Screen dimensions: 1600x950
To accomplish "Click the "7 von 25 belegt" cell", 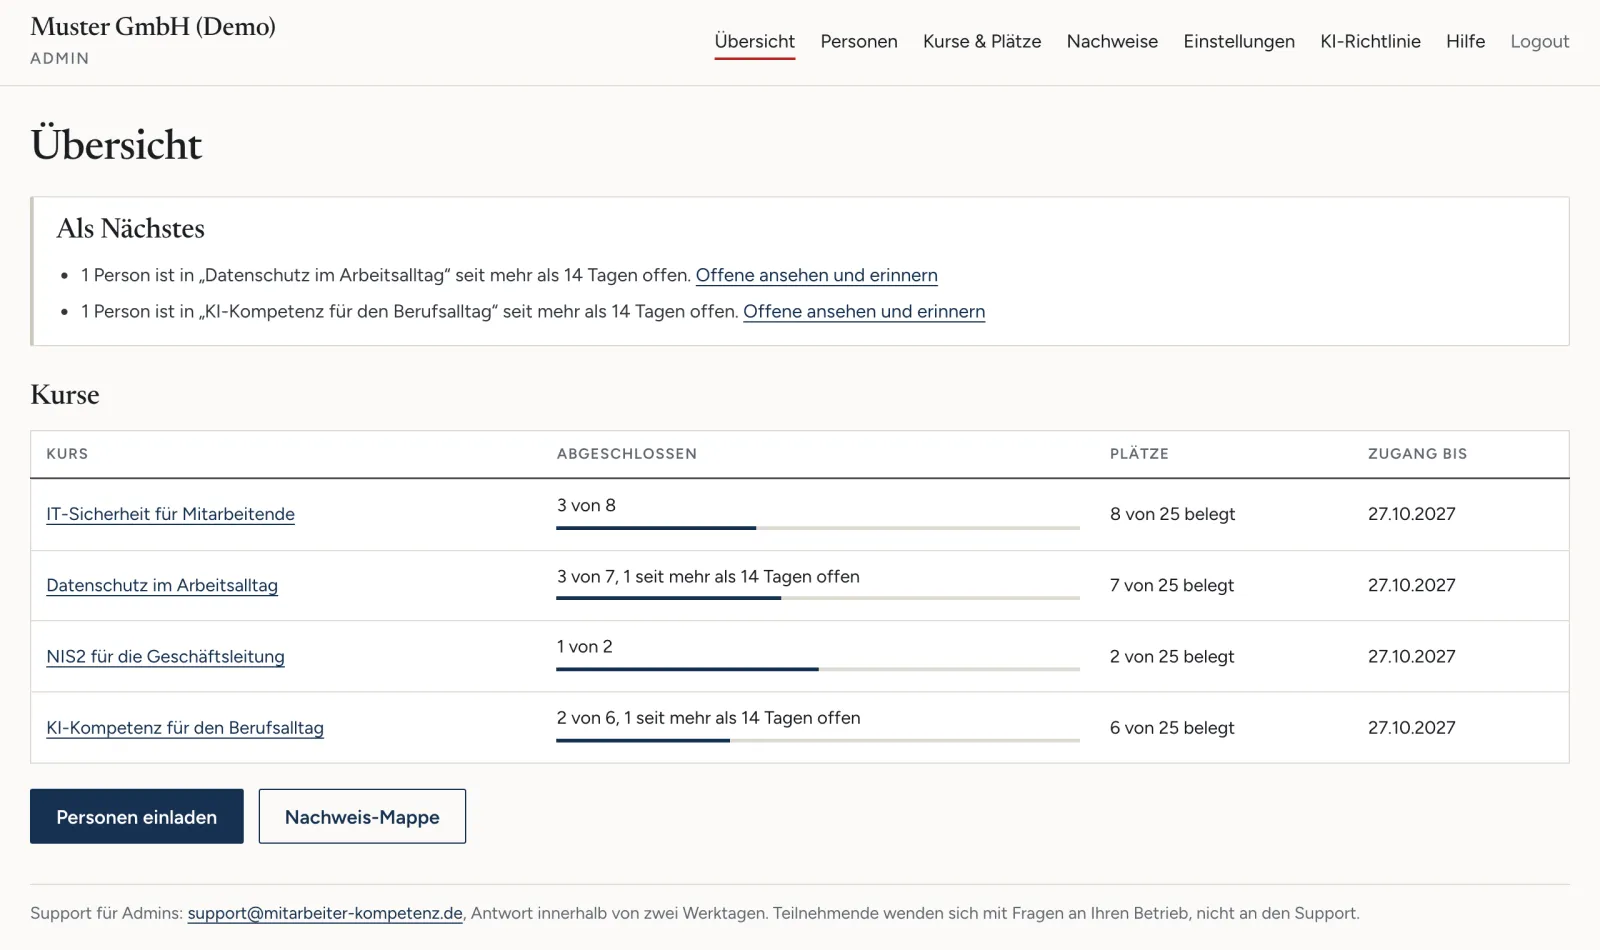I will [x=1171, y=585].
